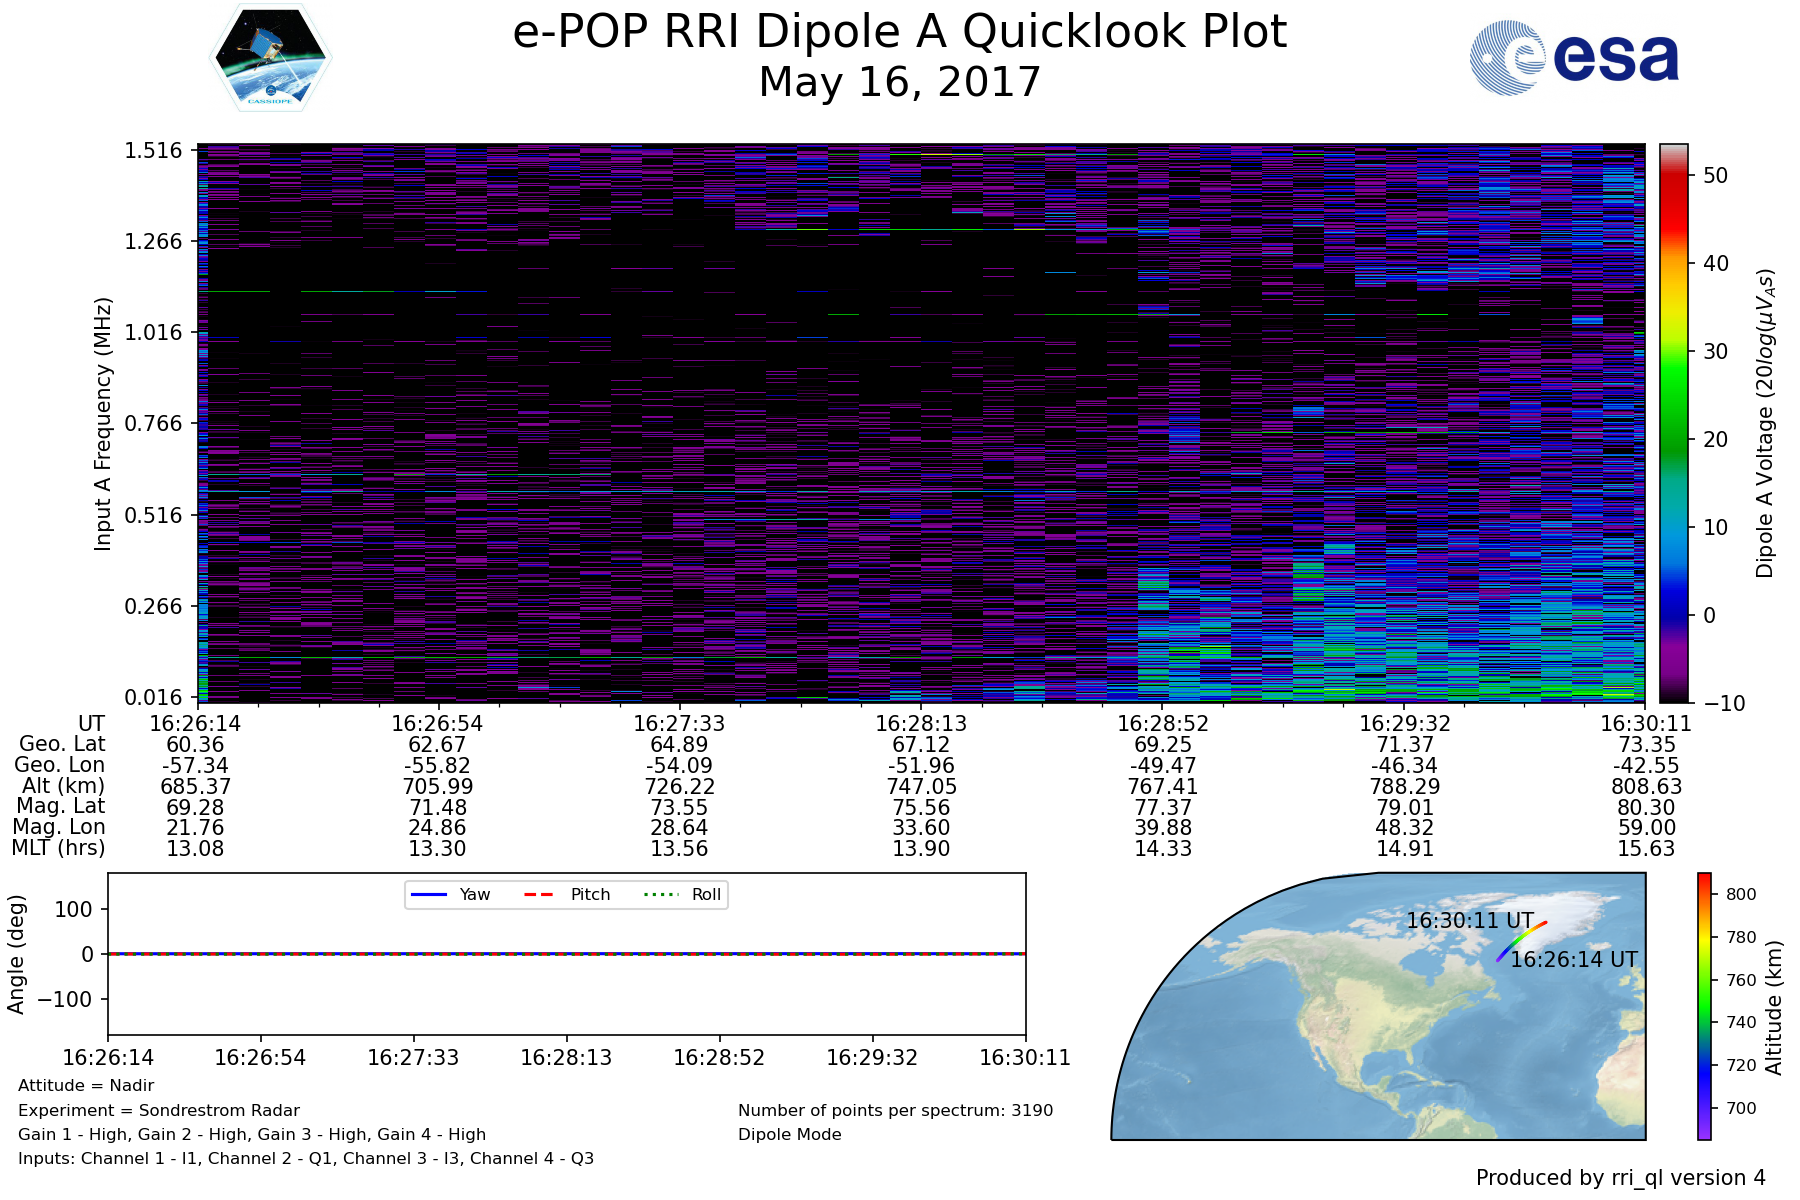Click the 'Input A Frequency (MHz)' axis label

point(103,423)
